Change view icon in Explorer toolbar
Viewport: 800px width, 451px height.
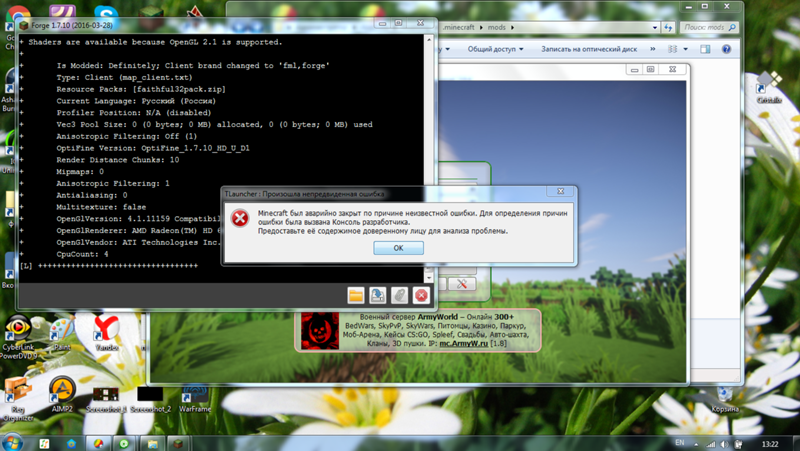[x=672, y=49]
